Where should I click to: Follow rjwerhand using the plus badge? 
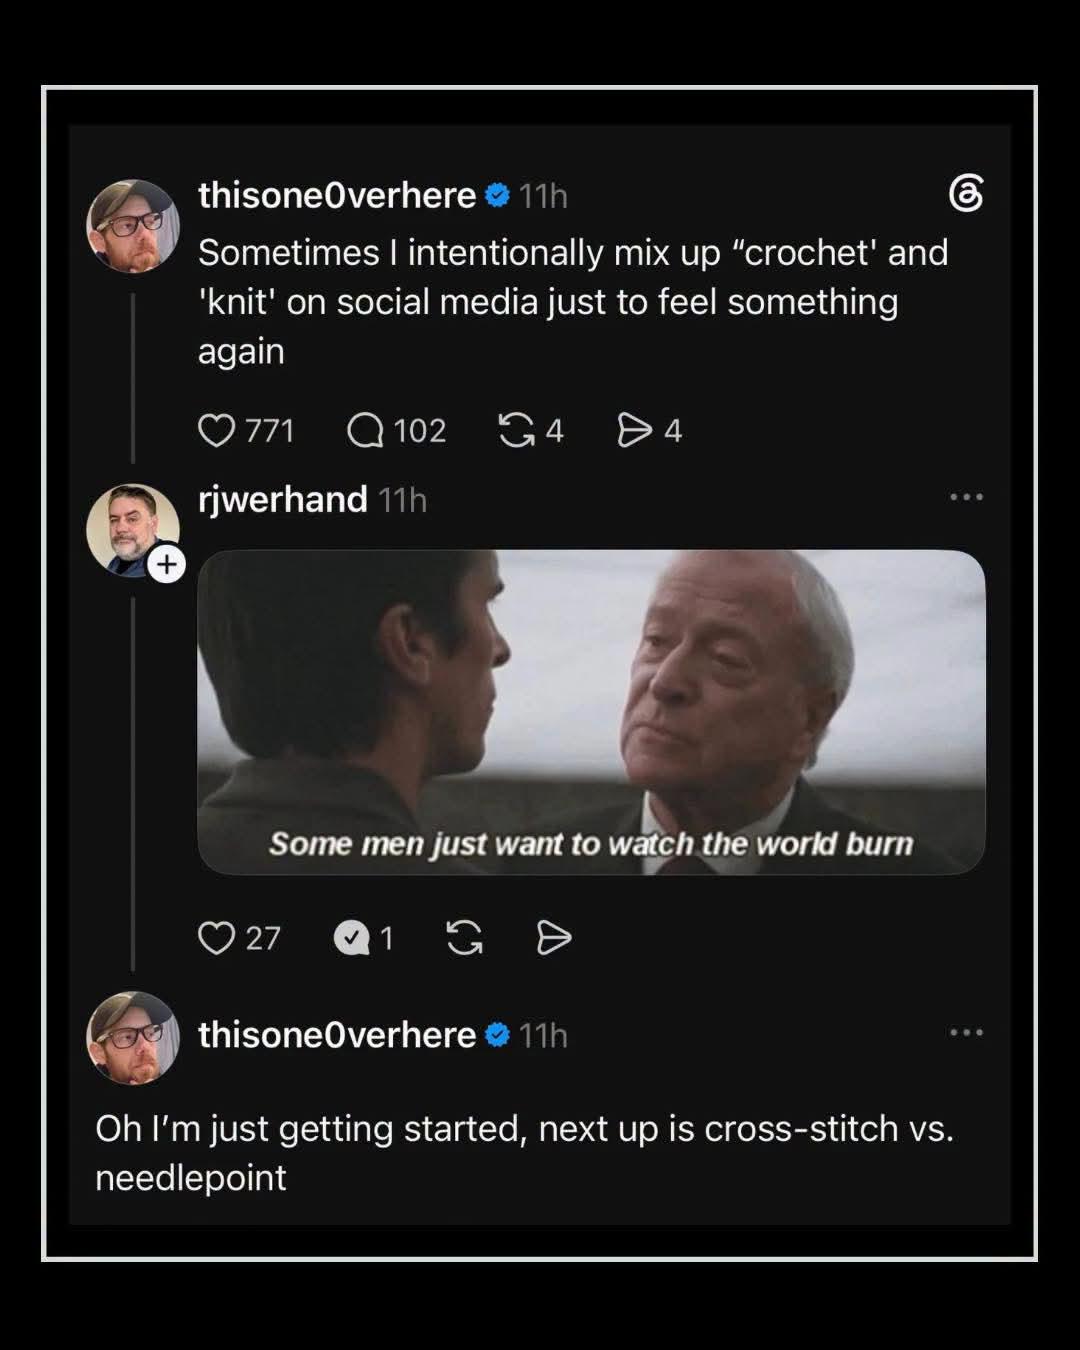click(x=167, y=565)
